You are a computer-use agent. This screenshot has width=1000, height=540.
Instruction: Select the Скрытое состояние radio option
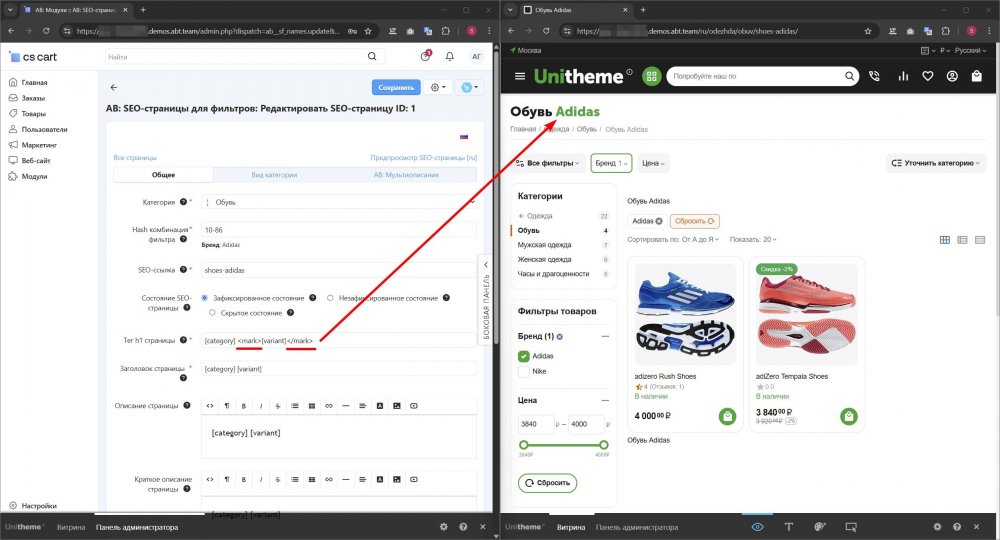(212, 312)
